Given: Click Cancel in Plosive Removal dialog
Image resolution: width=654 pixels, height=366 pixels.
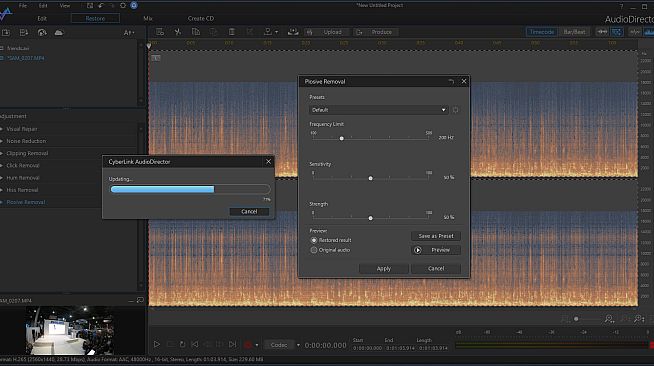Looking at the screenshot, I should point(436,269).
